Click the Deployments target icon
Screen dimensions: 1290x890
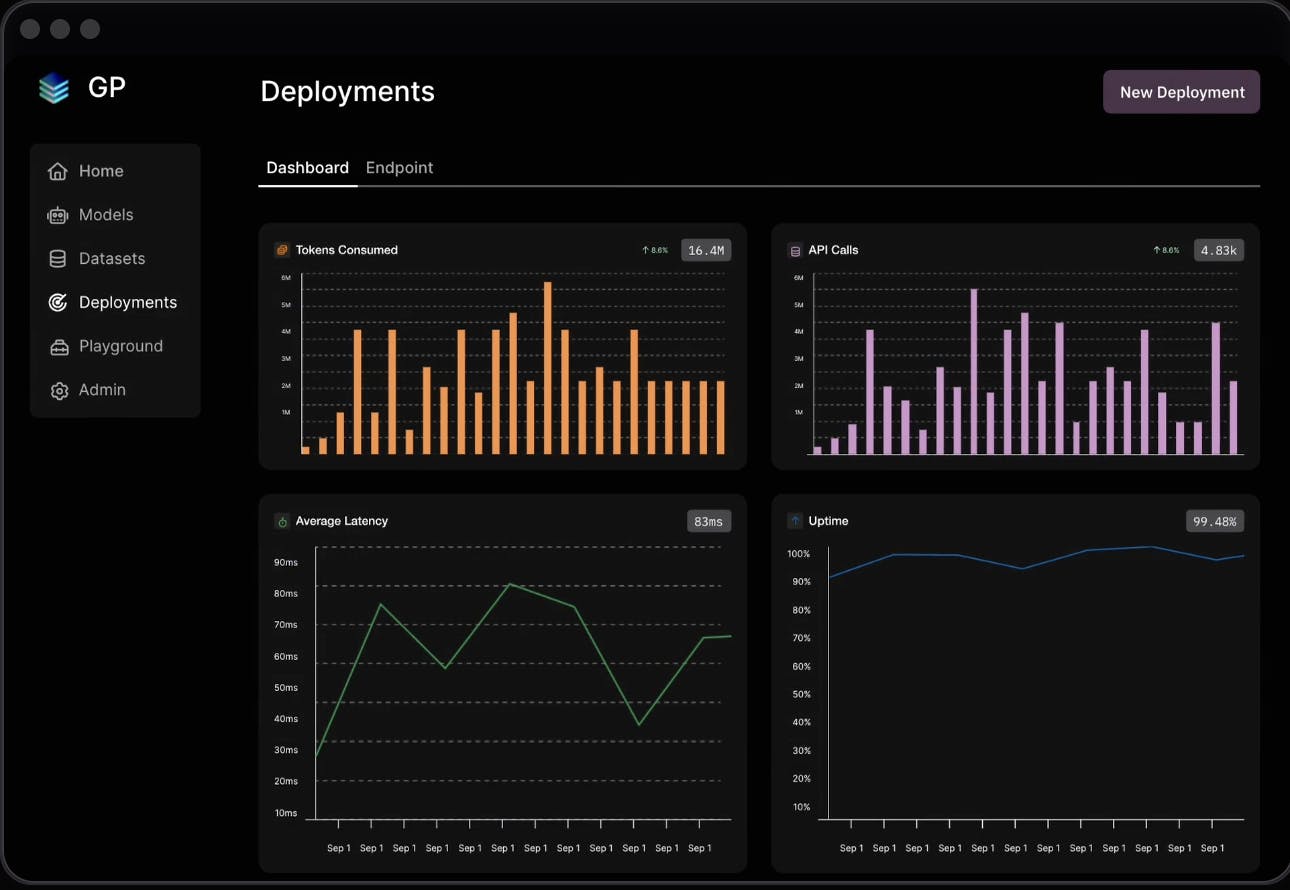pos(58,302)
